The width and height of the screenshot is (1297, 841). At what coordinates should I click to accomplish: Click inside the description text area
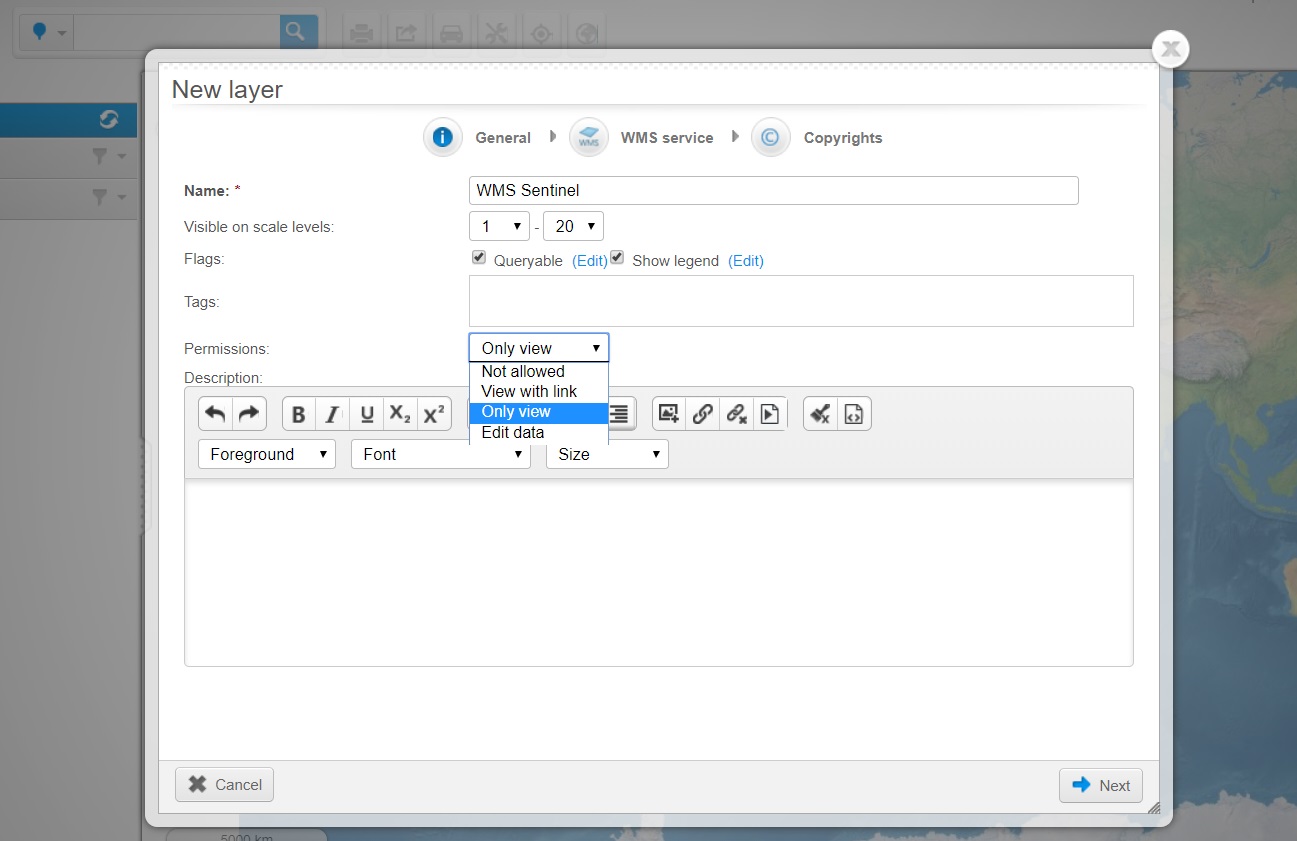click(659, 572)
